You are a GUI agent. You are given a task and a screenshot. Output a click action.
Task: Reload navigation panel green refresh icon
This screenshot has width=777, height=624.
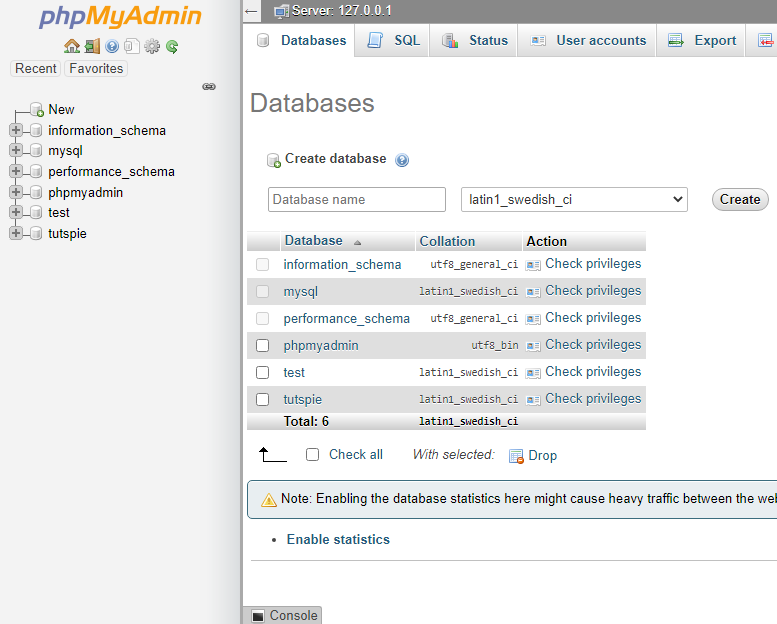pyautogui.click(x=172, y=47)
